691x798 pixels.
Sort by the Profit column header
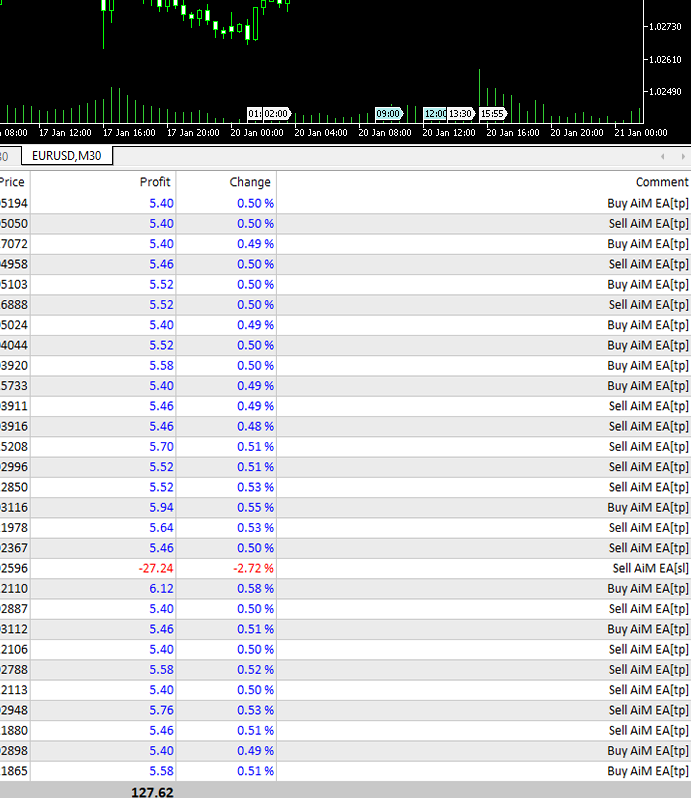155,182
